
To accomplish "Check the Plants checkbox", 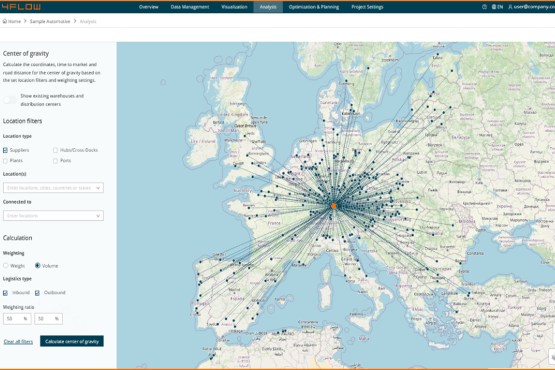I will point(5,161).
